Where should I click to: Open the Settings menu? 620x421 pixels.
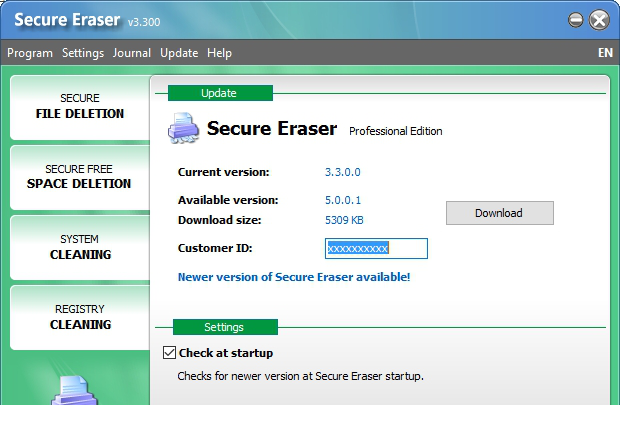tap(83, 53)
